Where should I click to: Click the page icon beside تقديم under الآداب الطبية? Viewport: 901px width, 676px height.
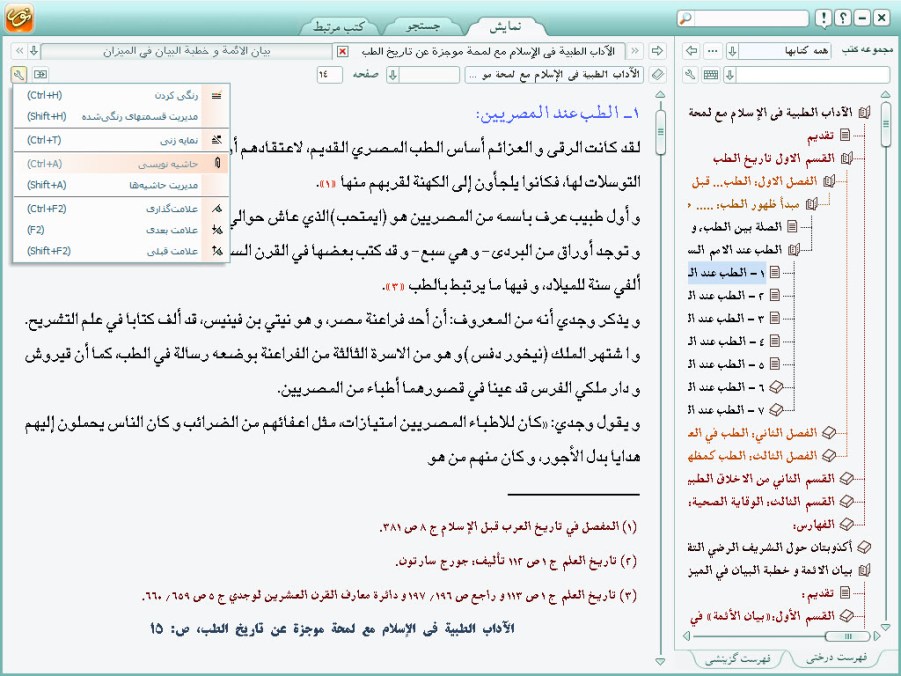coord(845,135)
